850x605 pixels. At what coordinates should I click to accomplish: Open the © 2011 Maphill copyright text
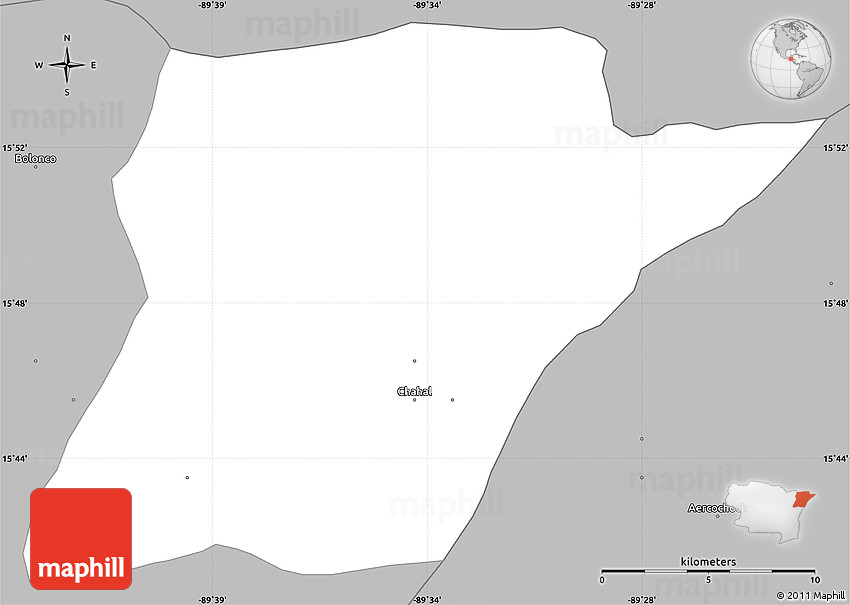803,596
